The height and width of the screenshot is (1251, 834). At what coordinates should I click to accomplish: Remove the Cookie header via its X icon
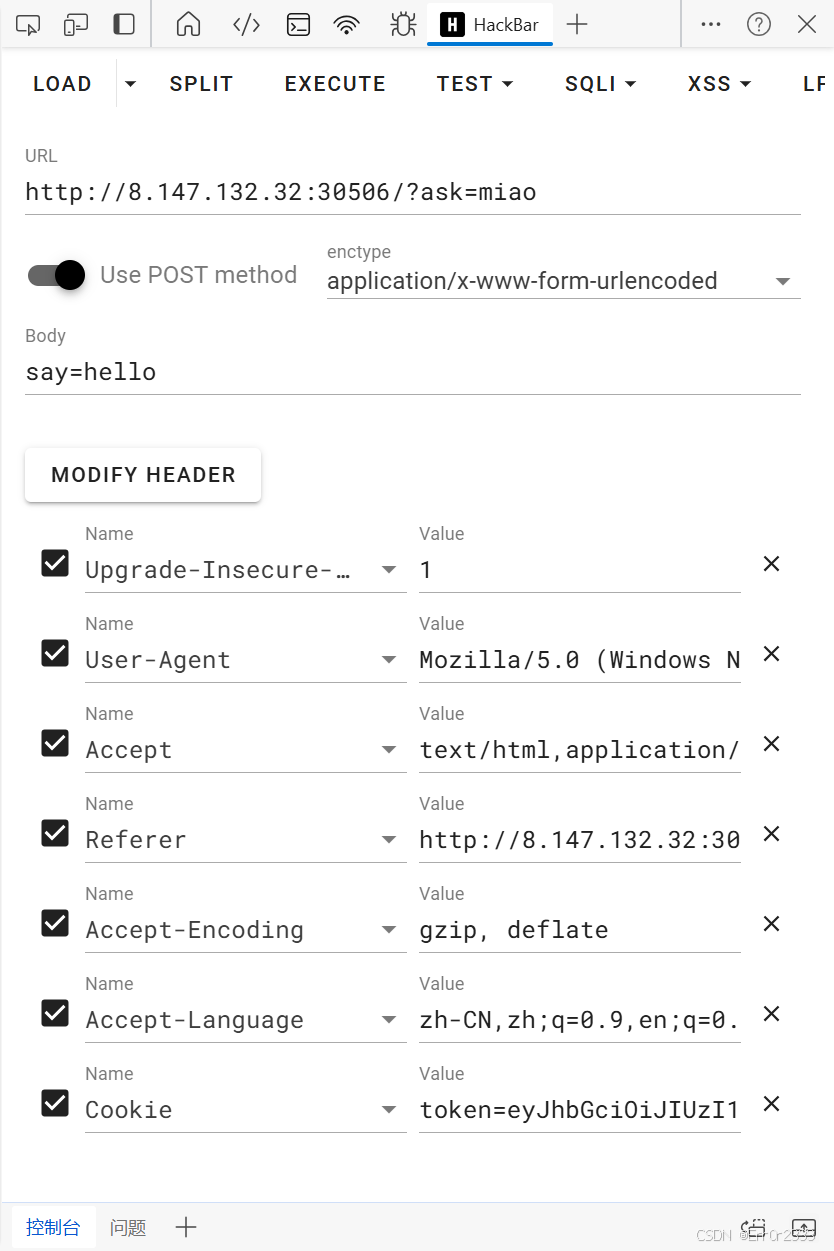tap(770, 1104)
